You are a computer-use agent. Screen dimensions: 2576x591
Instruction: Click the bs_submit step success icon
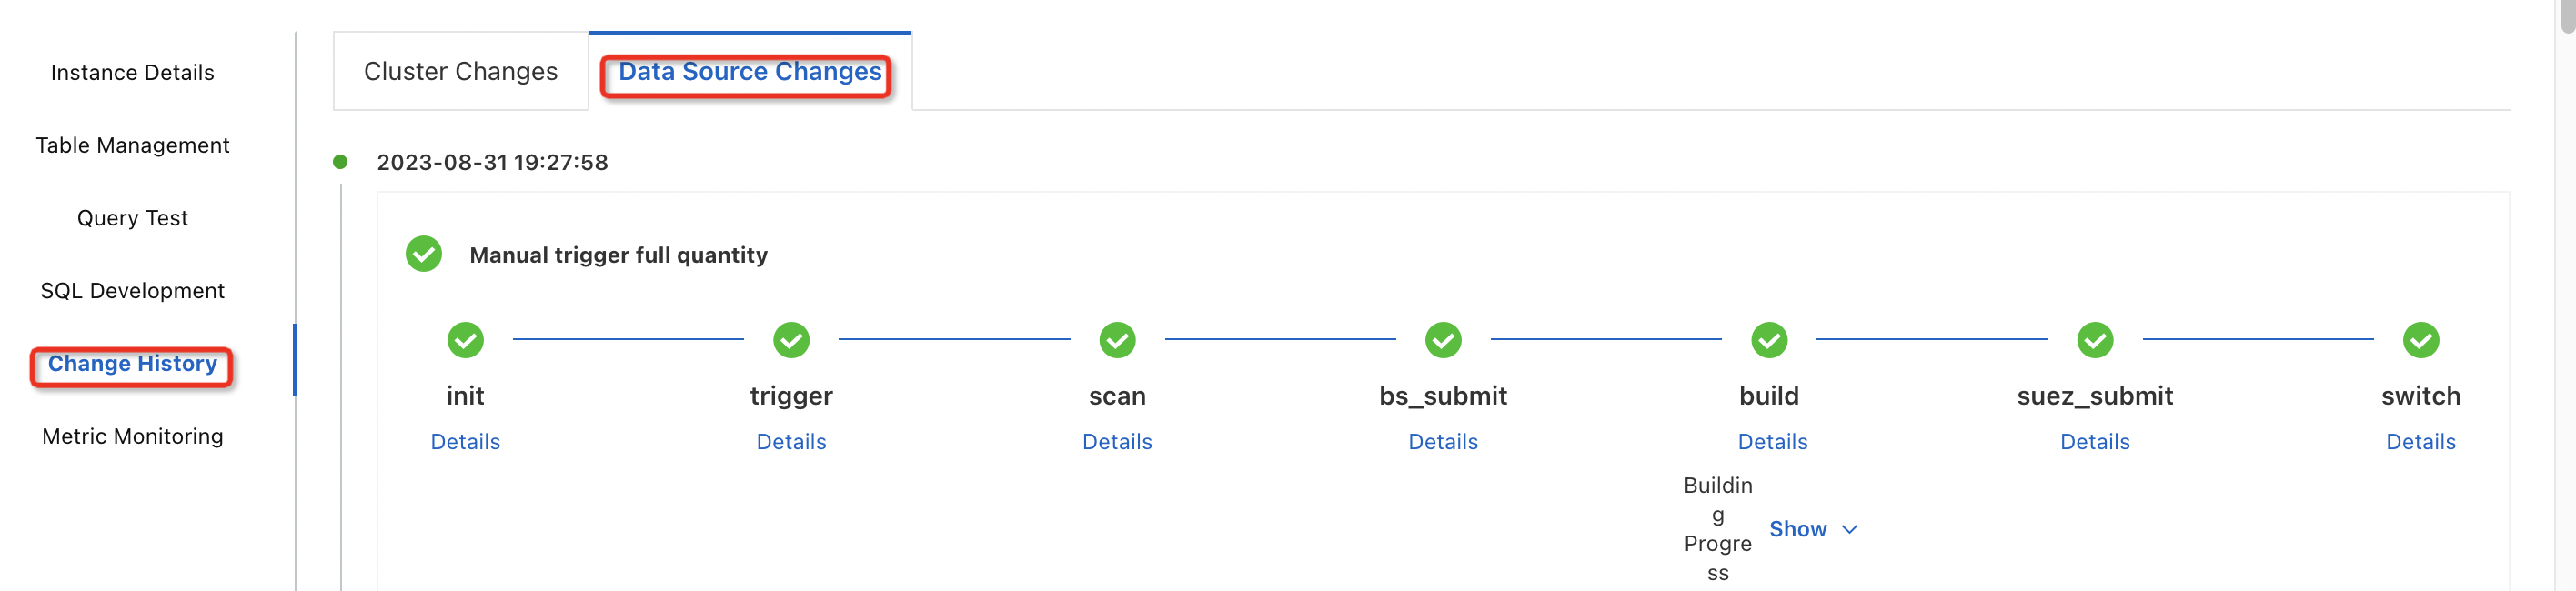click(x=1443, y=340)
